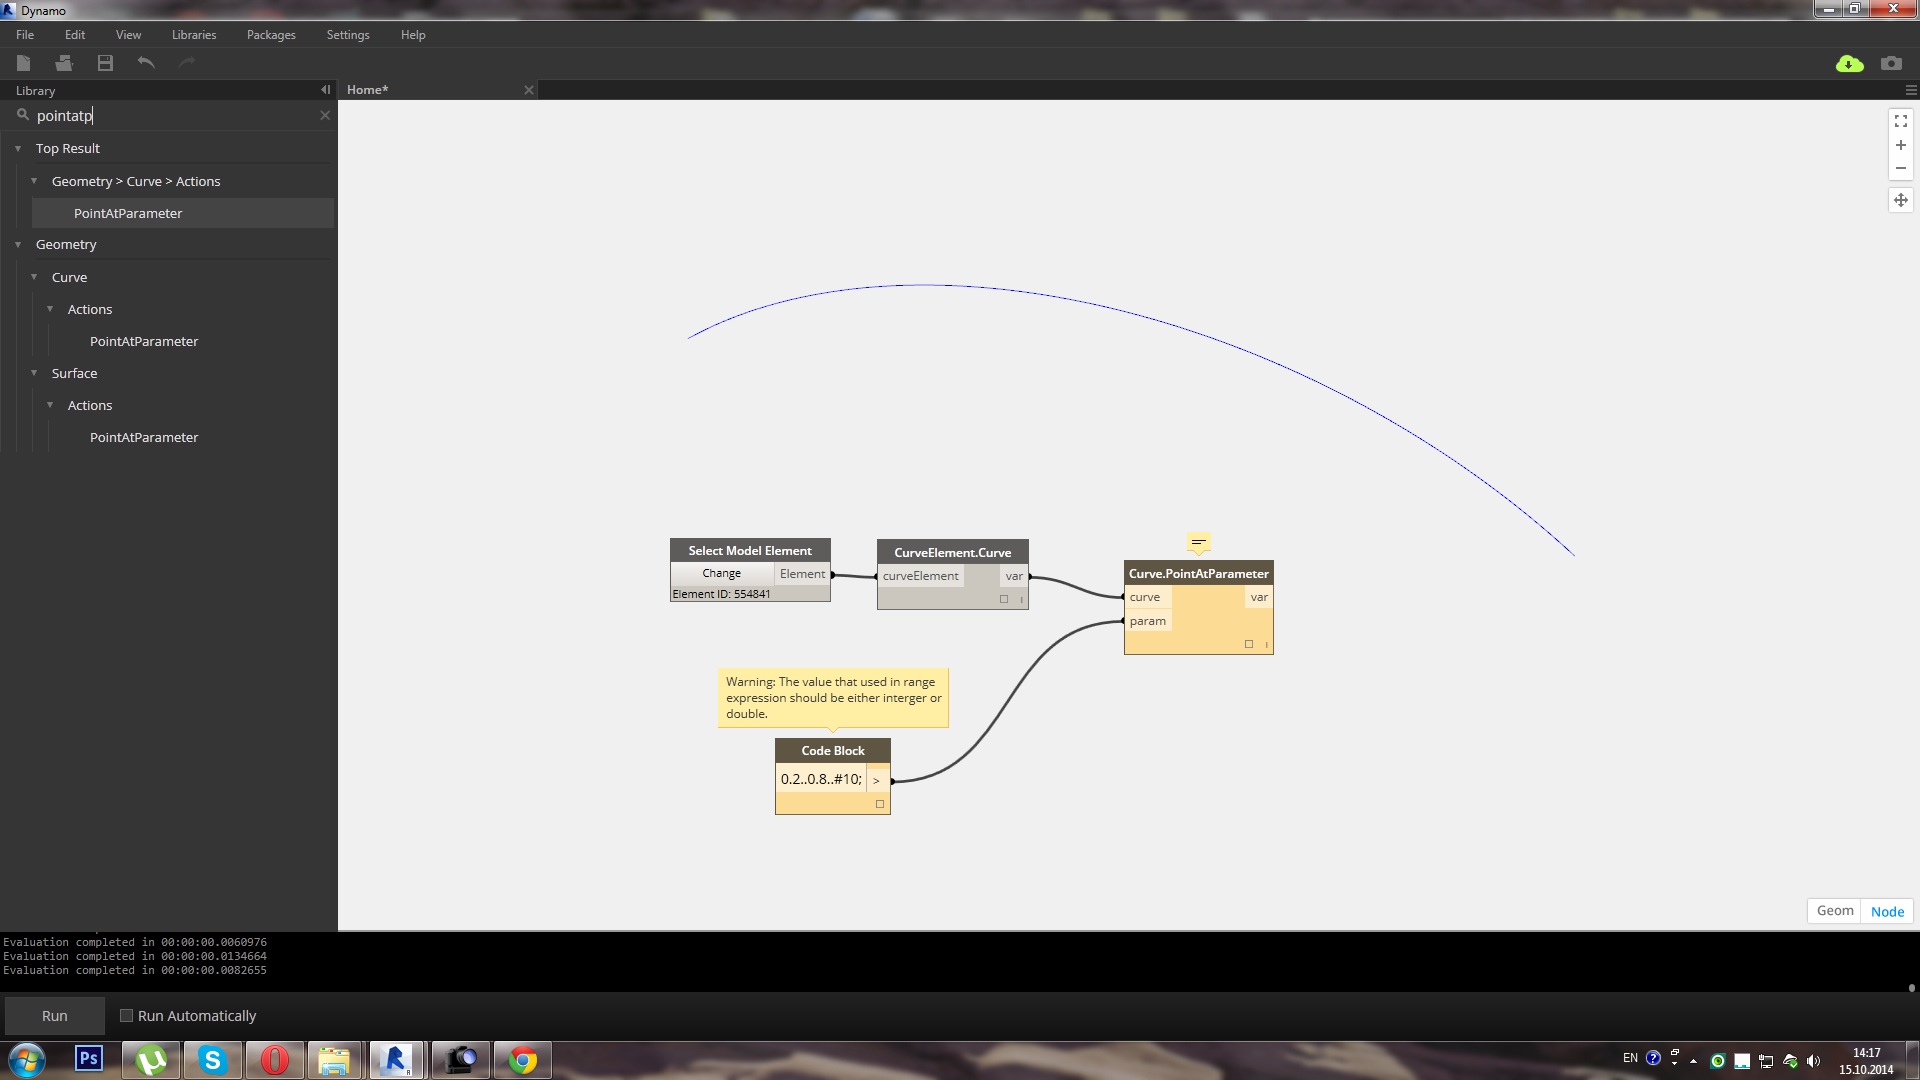Activate the pan tool icon
The height and width of the screenshot is (1080, 1920).
1901,199
